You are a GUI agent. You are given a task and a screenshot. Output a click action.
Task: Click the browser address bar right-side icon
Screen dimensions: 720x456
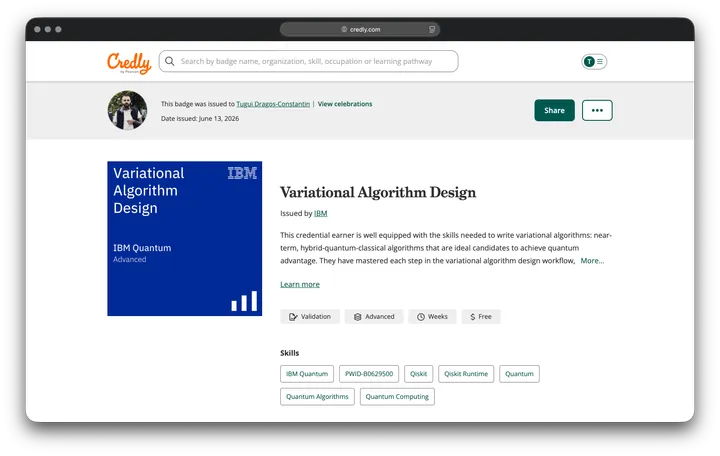(x=432, y=29)
